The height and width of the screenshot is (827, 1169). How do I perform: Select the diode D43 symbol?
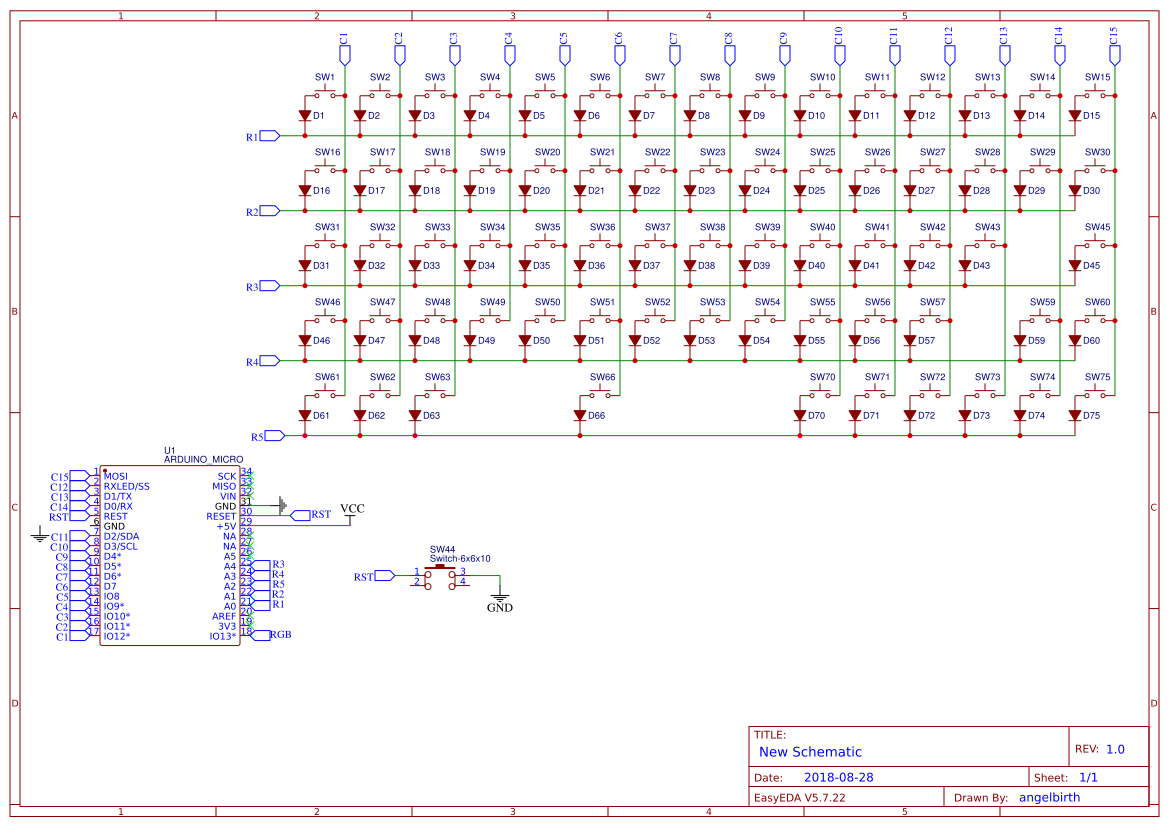coord(965,265)
